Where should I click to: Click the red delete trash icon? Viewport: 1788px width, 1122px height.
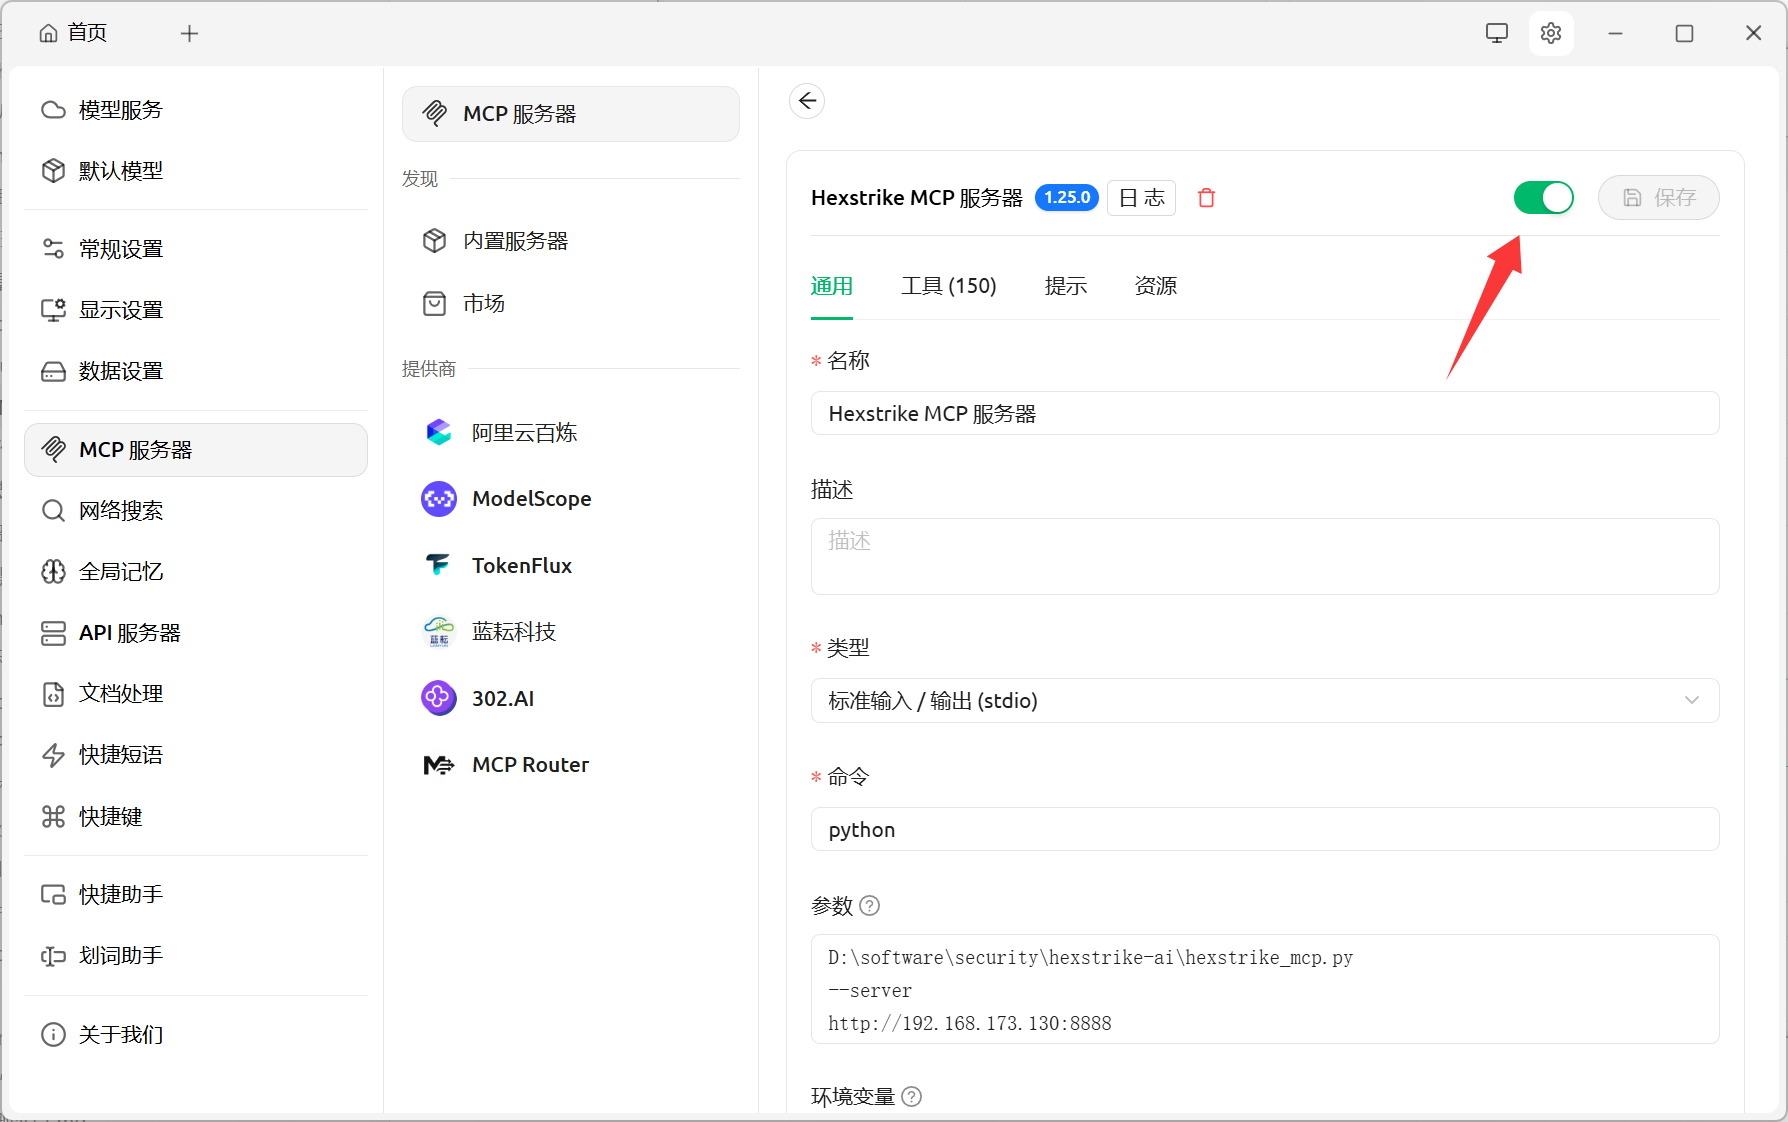tap(1206, 198)
